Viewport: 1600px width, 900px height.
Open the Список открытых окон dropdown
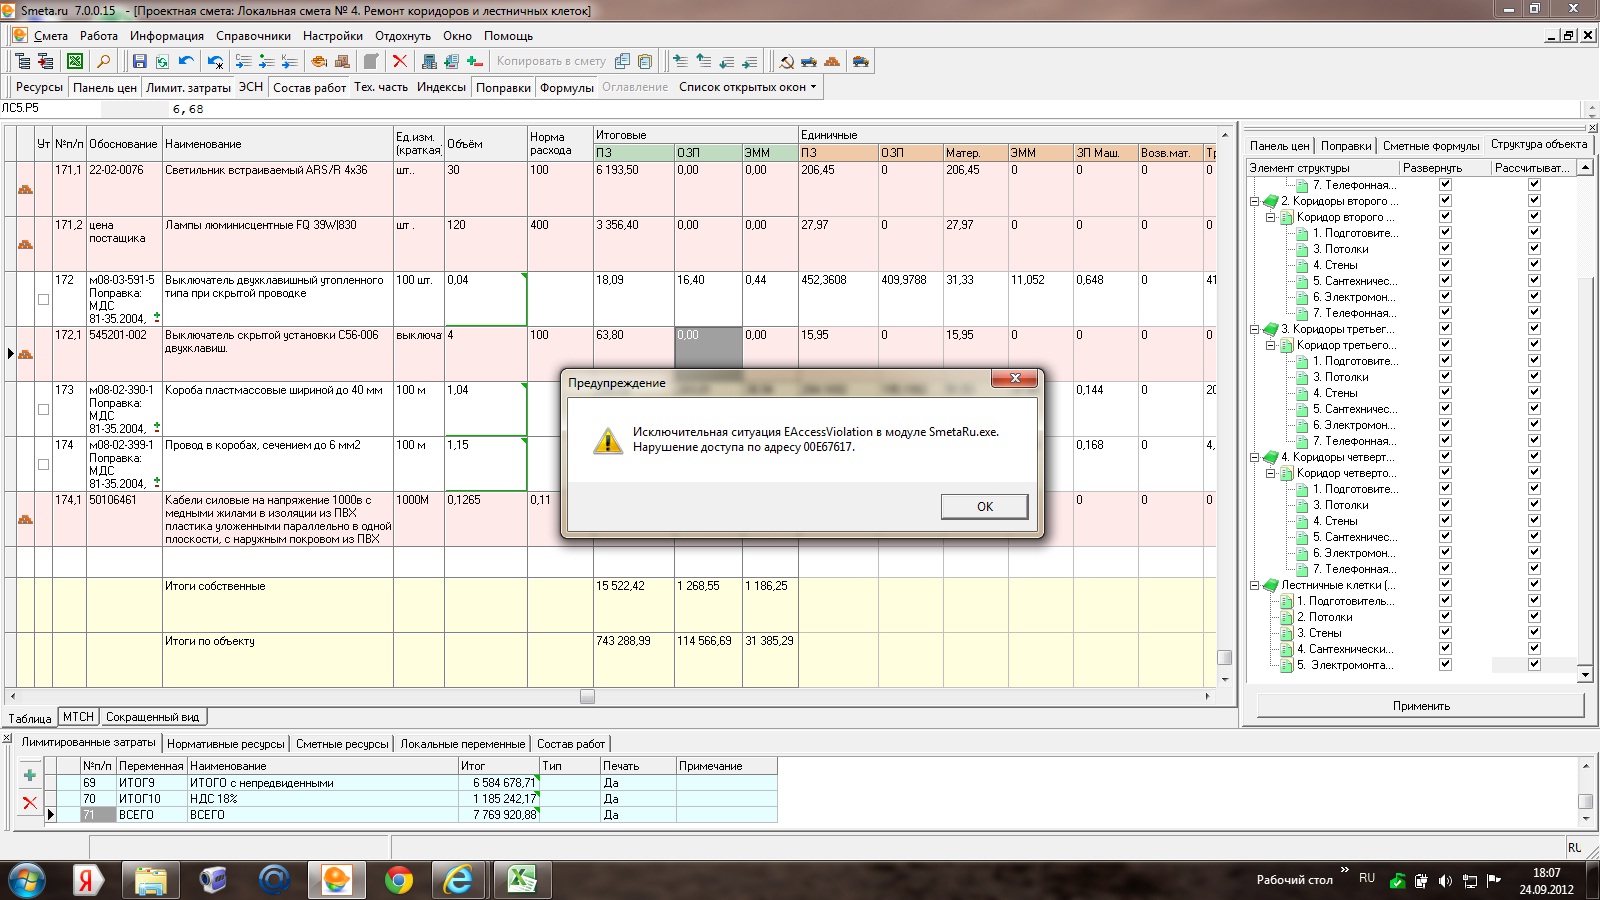[748, 87]
